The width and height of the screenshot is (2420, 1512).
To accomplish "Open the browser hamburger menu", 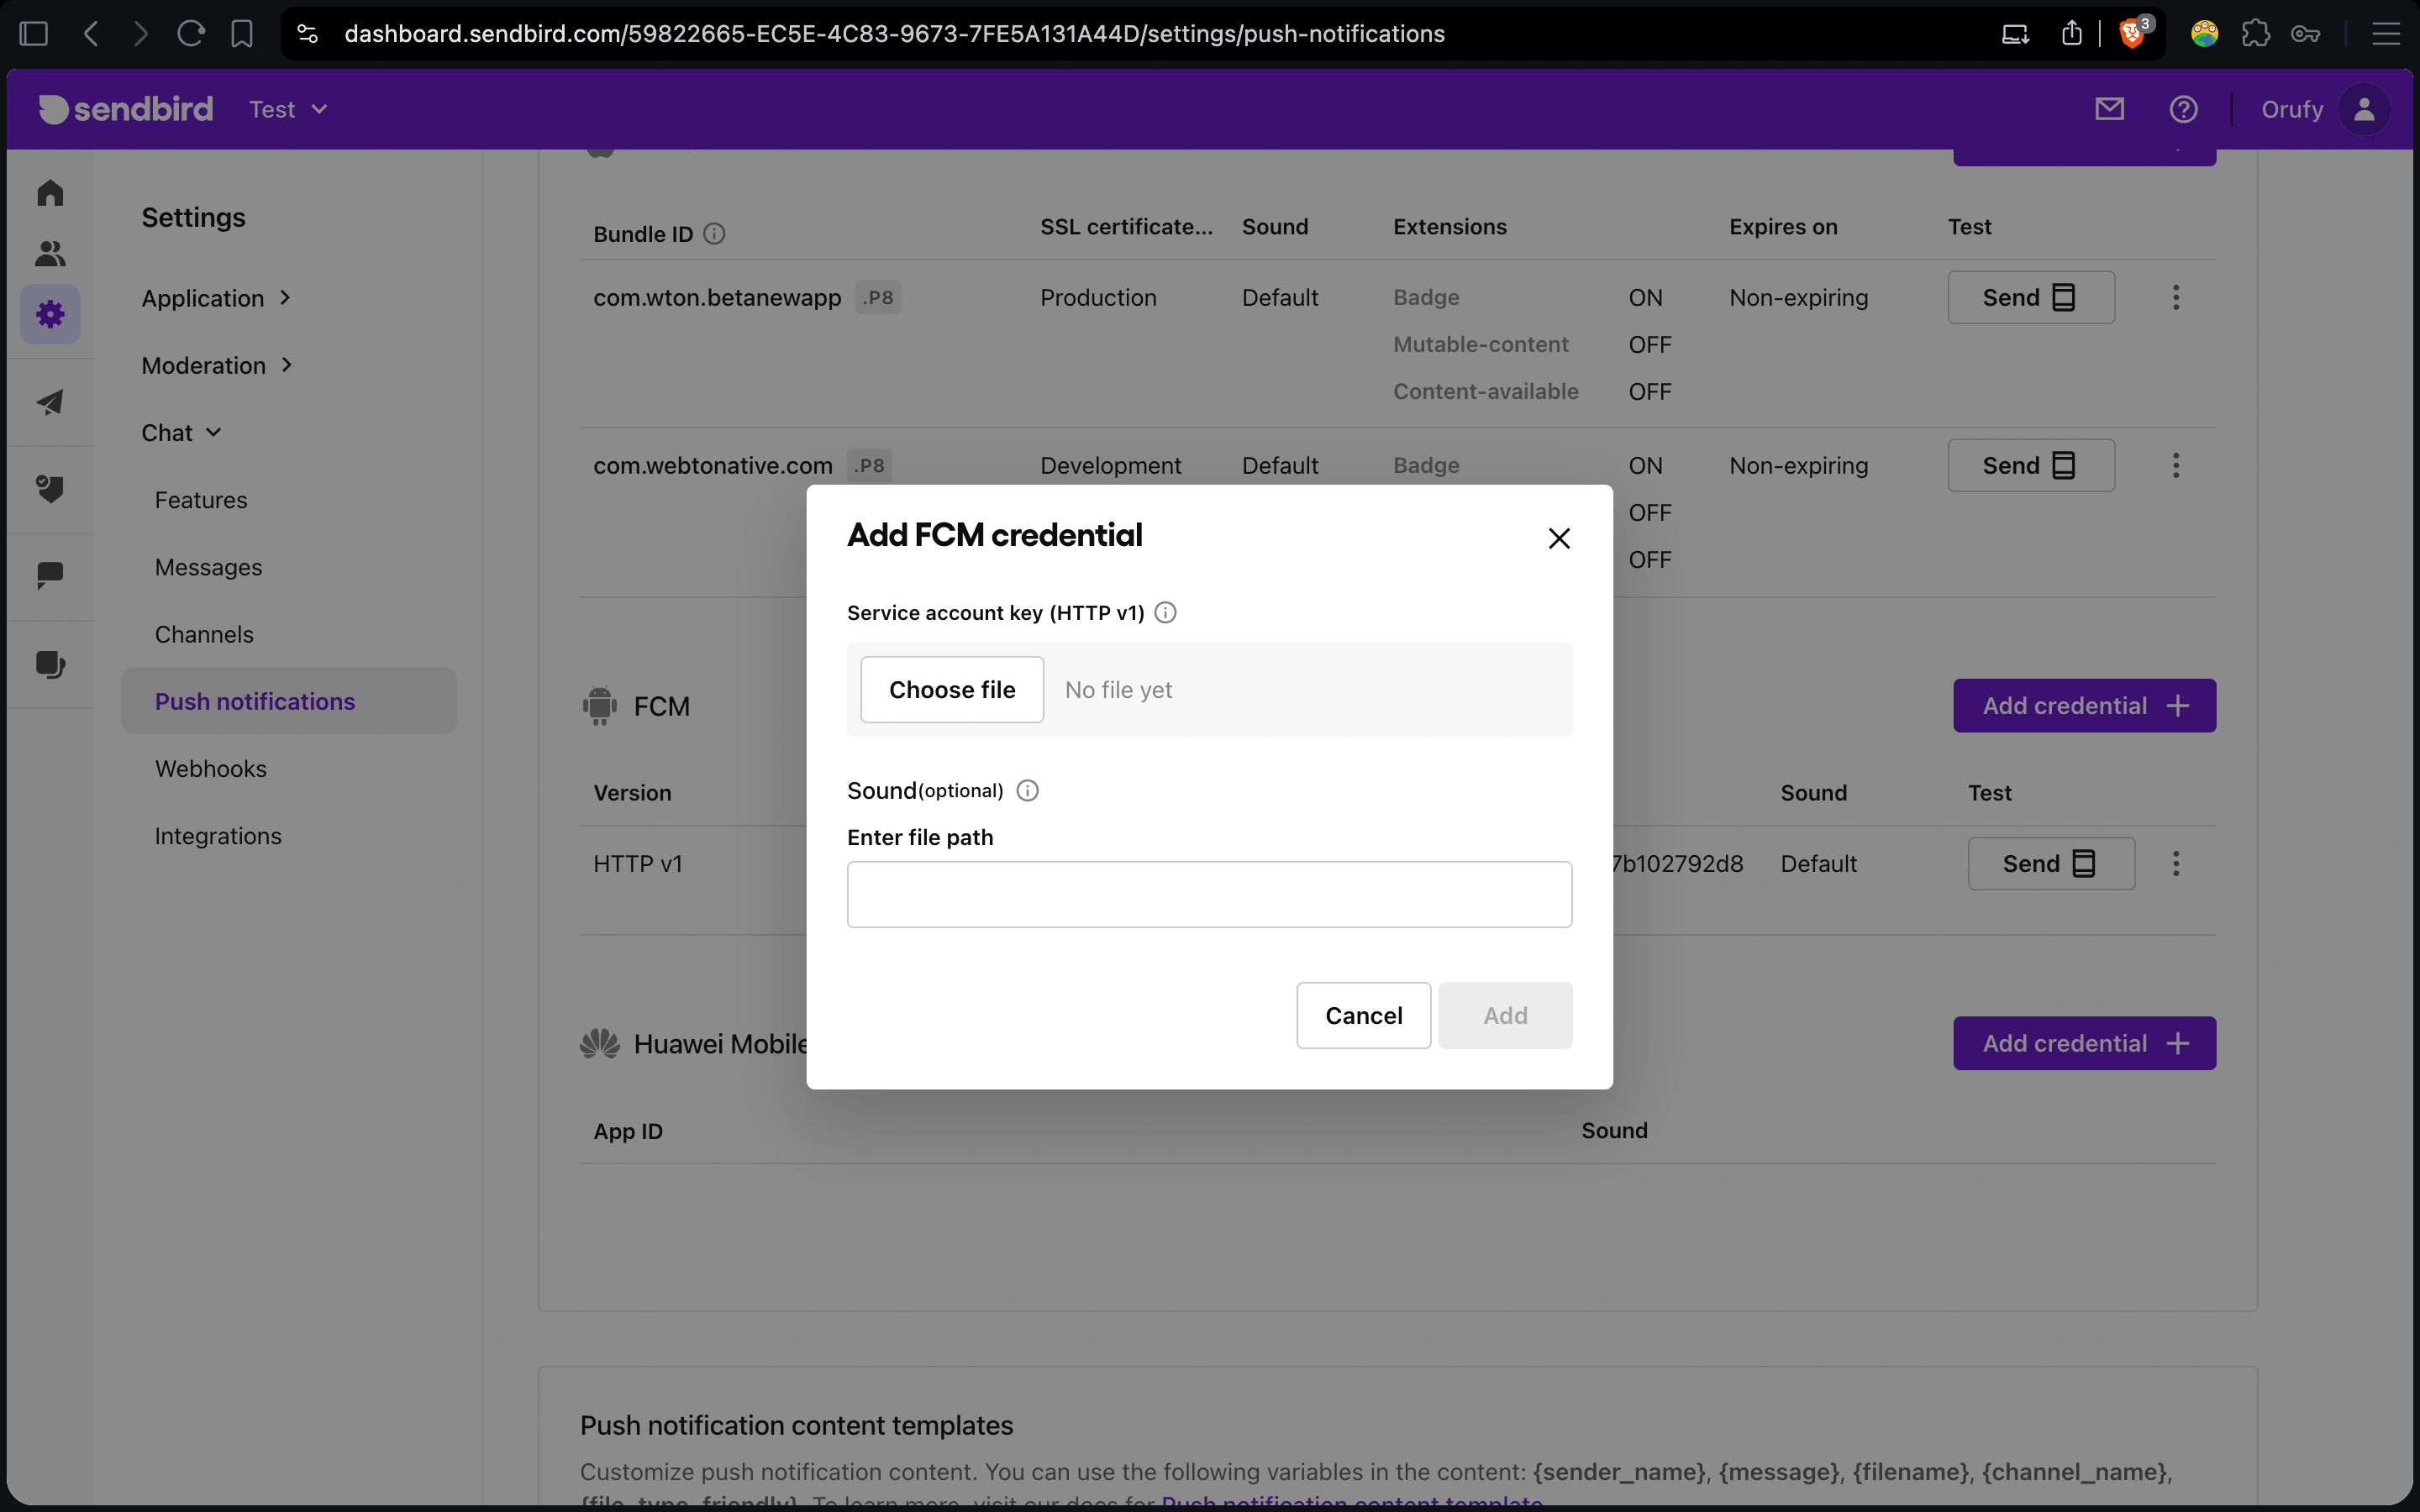I will [x=2386, y=34].
